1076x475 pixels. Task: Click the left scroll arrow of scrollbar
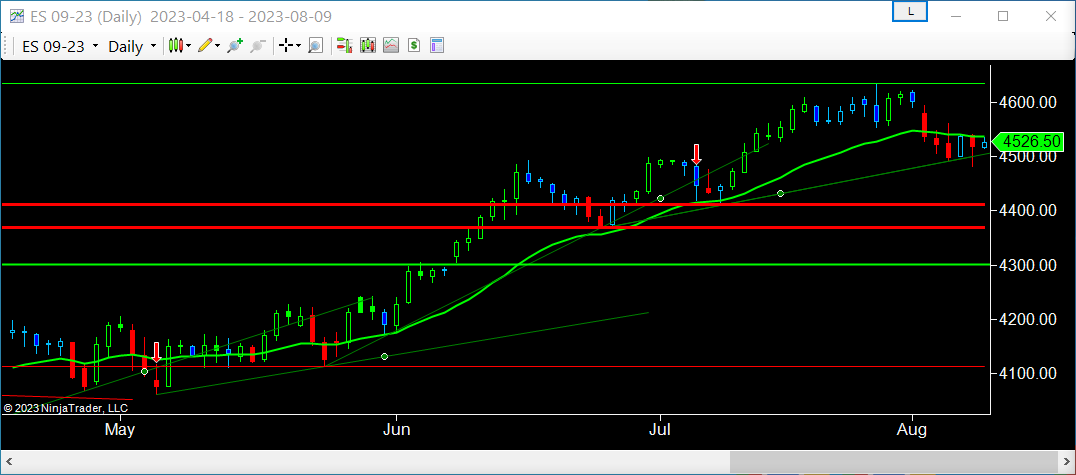point(11,463)
